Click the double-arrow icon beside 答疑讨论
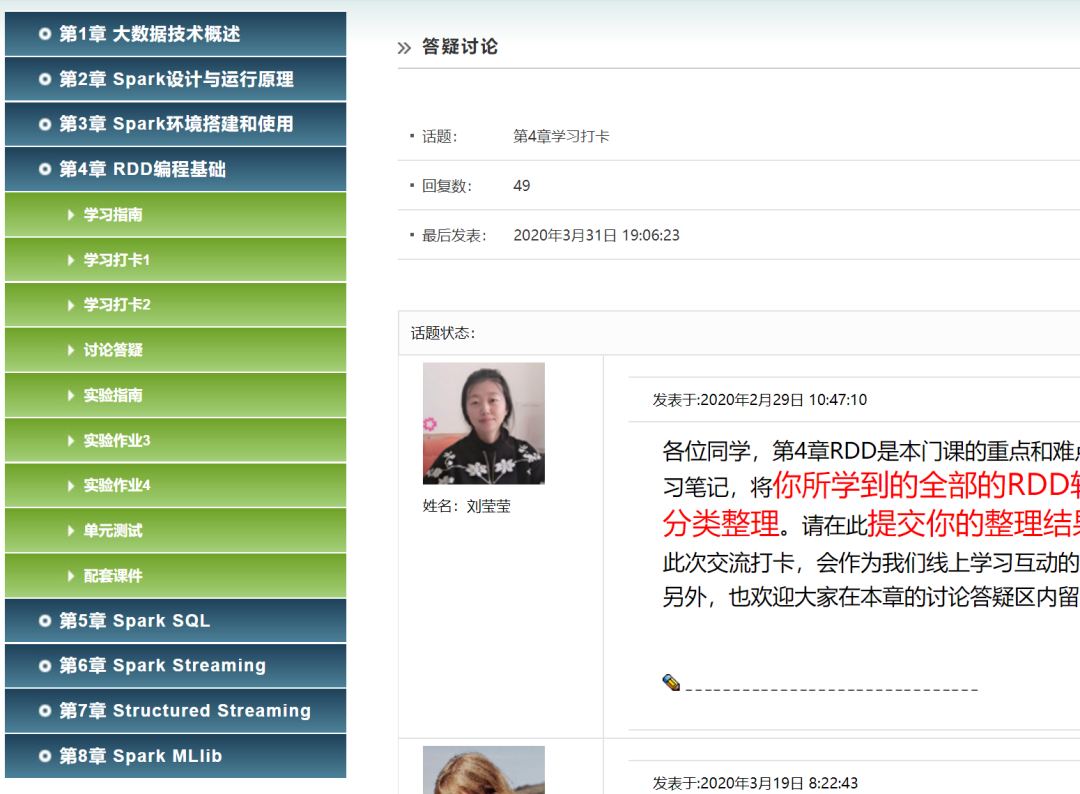This screenshot has width=1080, height=794. coord(404,48)
